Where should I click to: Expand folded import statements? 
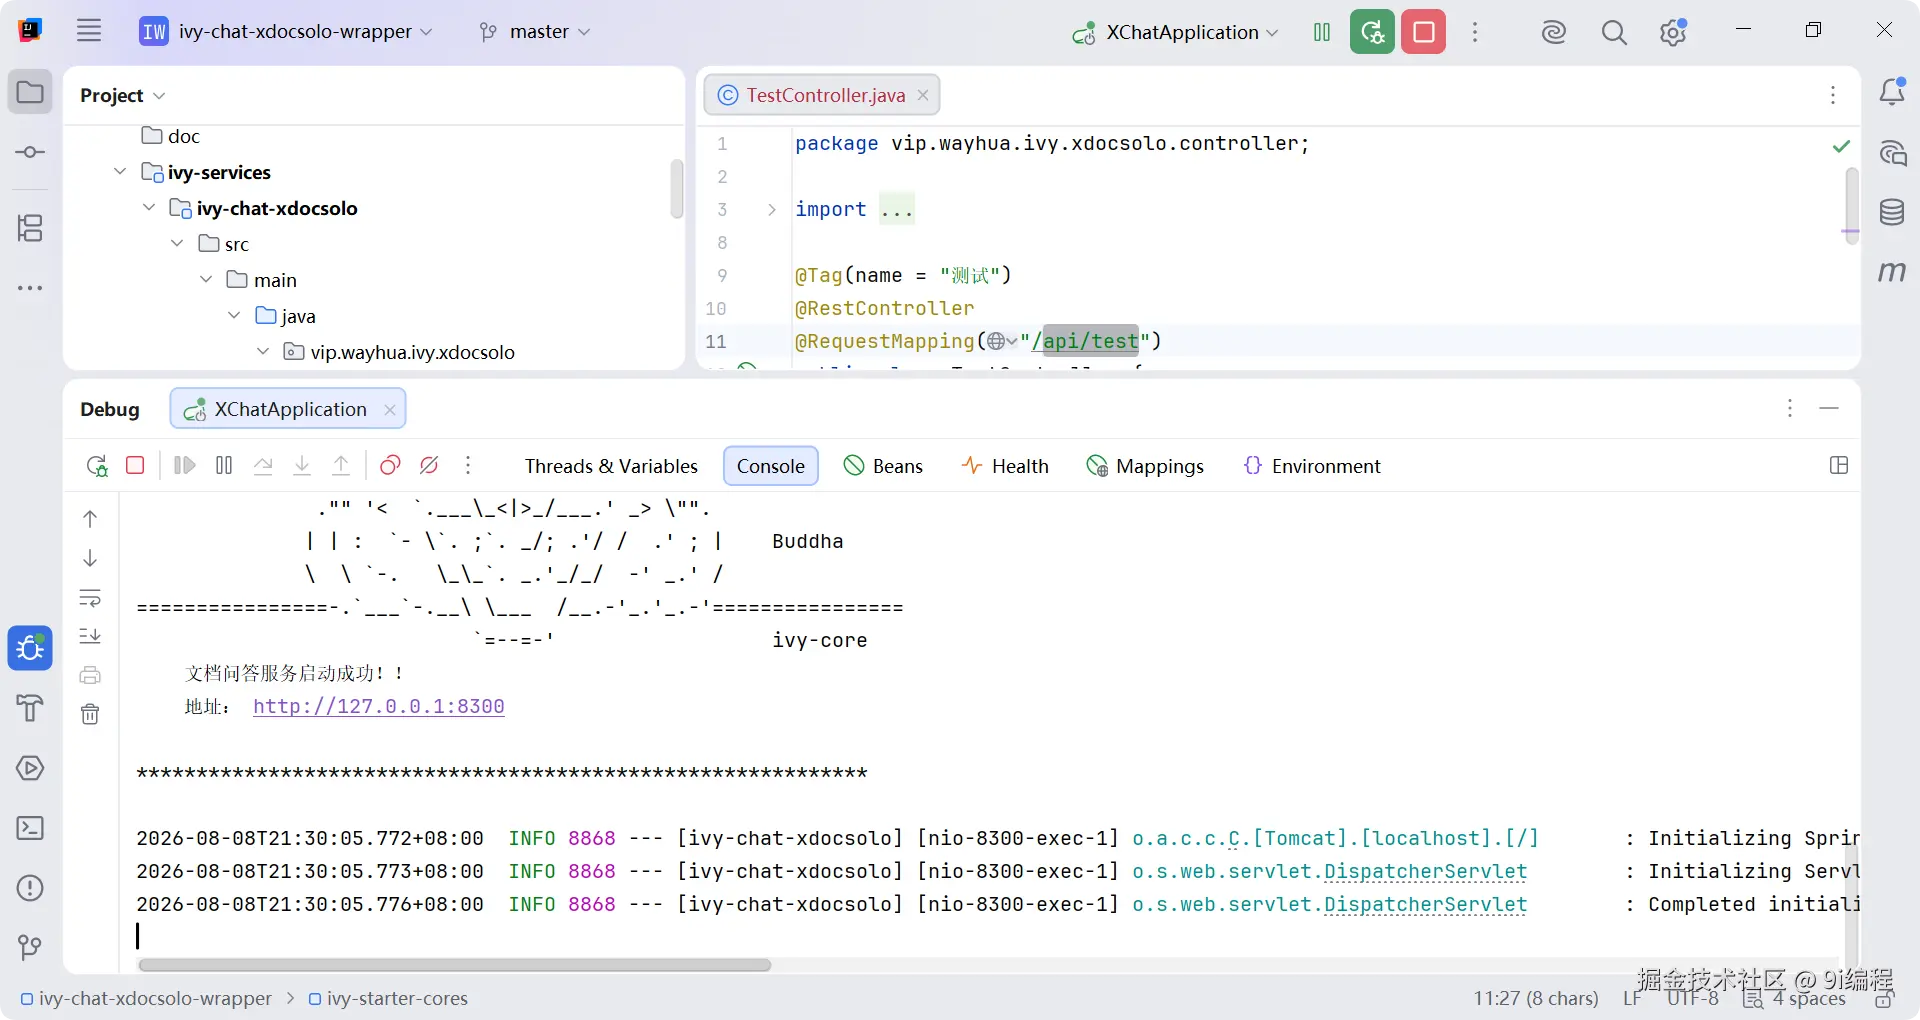coord(771,210)
